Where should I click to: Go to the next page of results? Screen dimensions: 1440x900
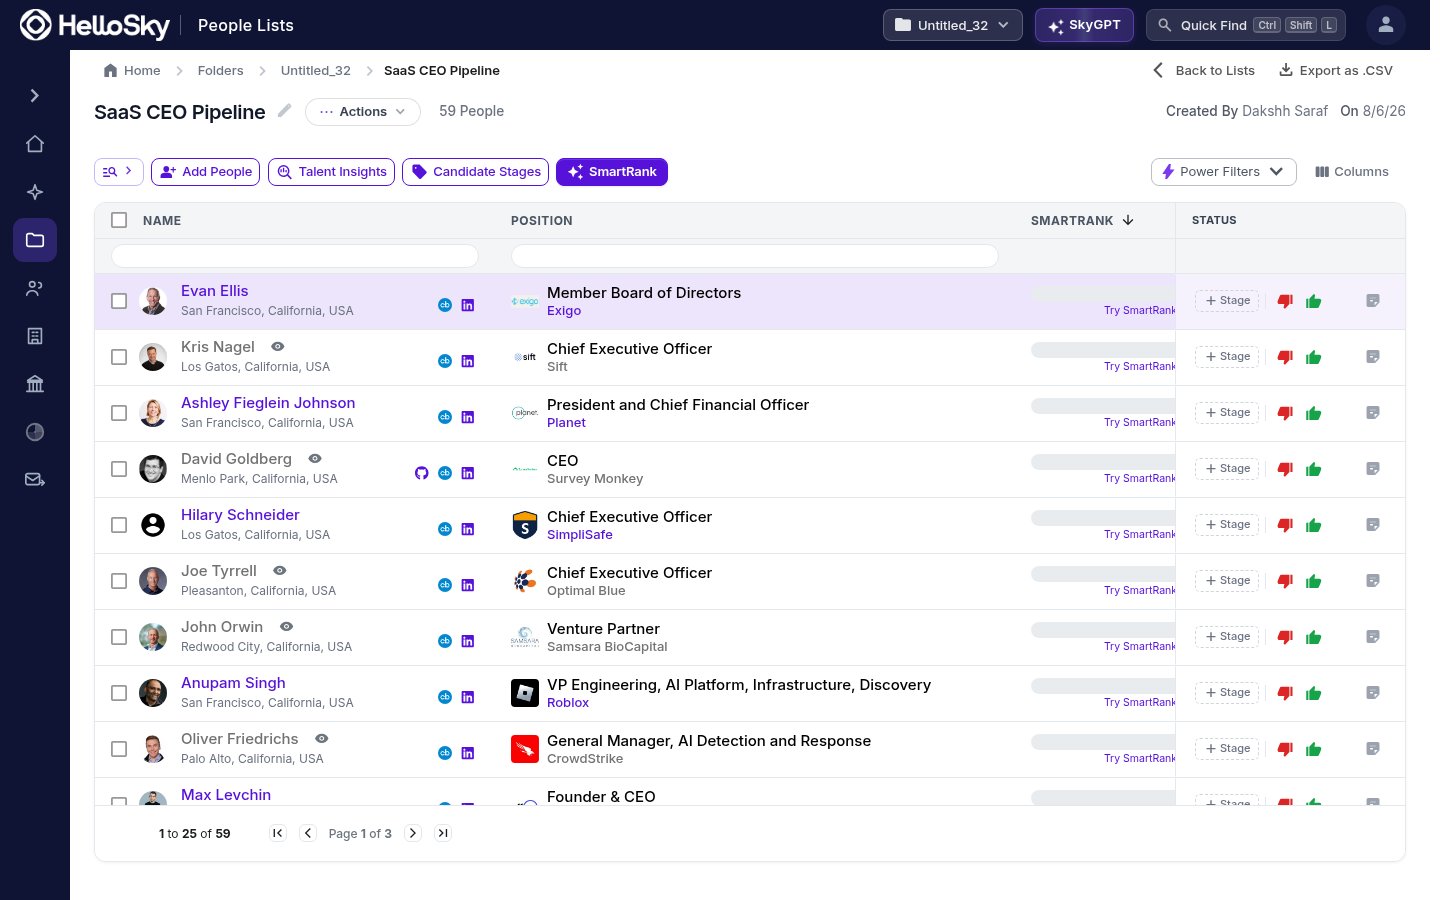pyautogui.click(x=413, y=833)
